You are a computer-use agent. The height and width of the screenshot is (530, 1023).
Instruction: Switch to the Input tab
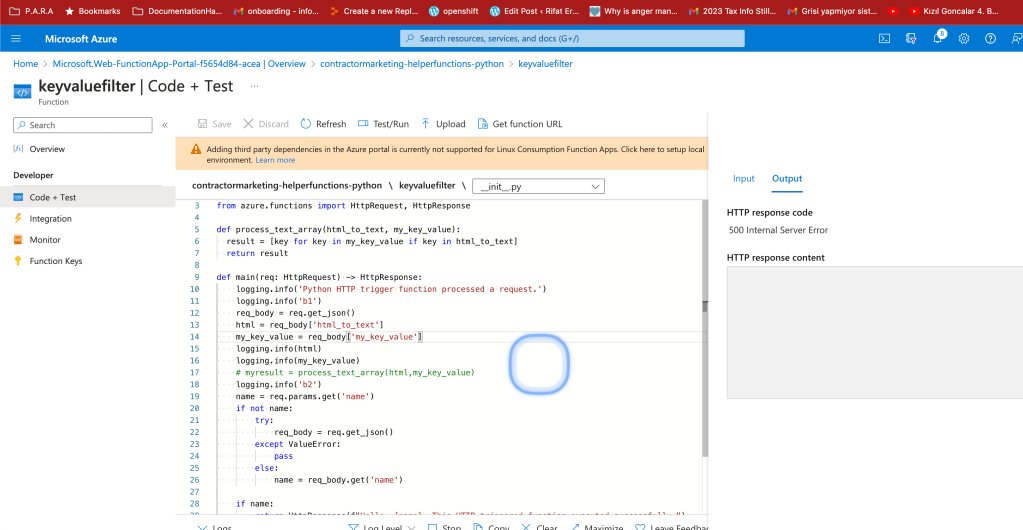744,178
